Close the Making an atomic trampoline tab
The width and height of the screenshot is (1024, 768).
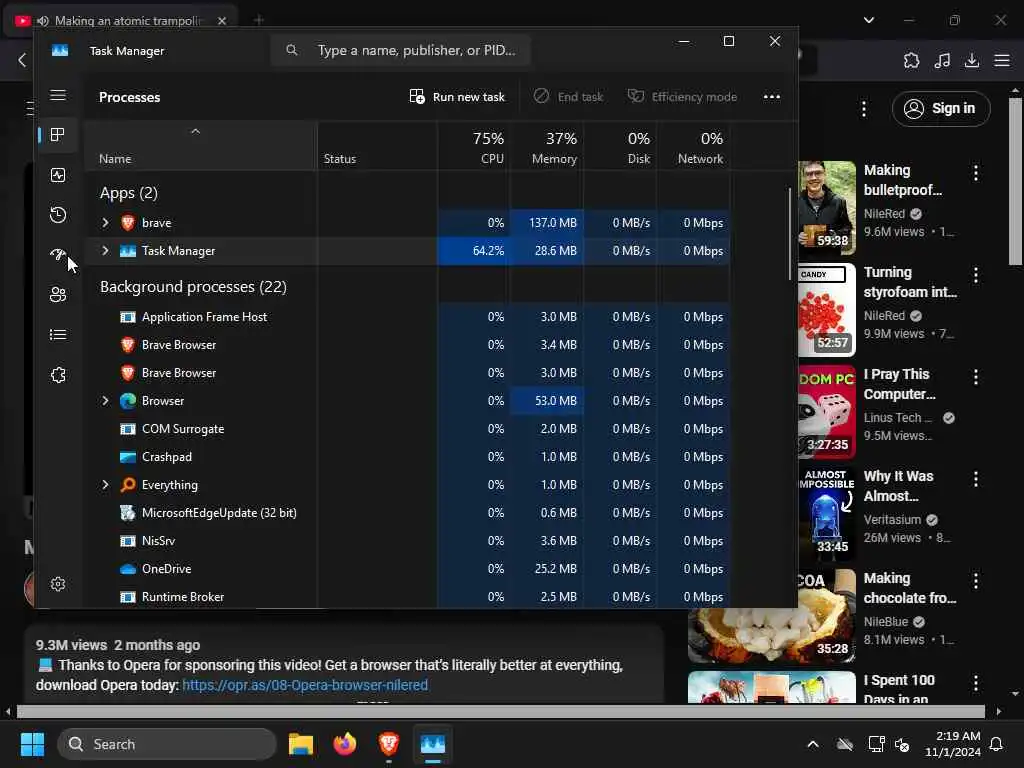(222, 21)
